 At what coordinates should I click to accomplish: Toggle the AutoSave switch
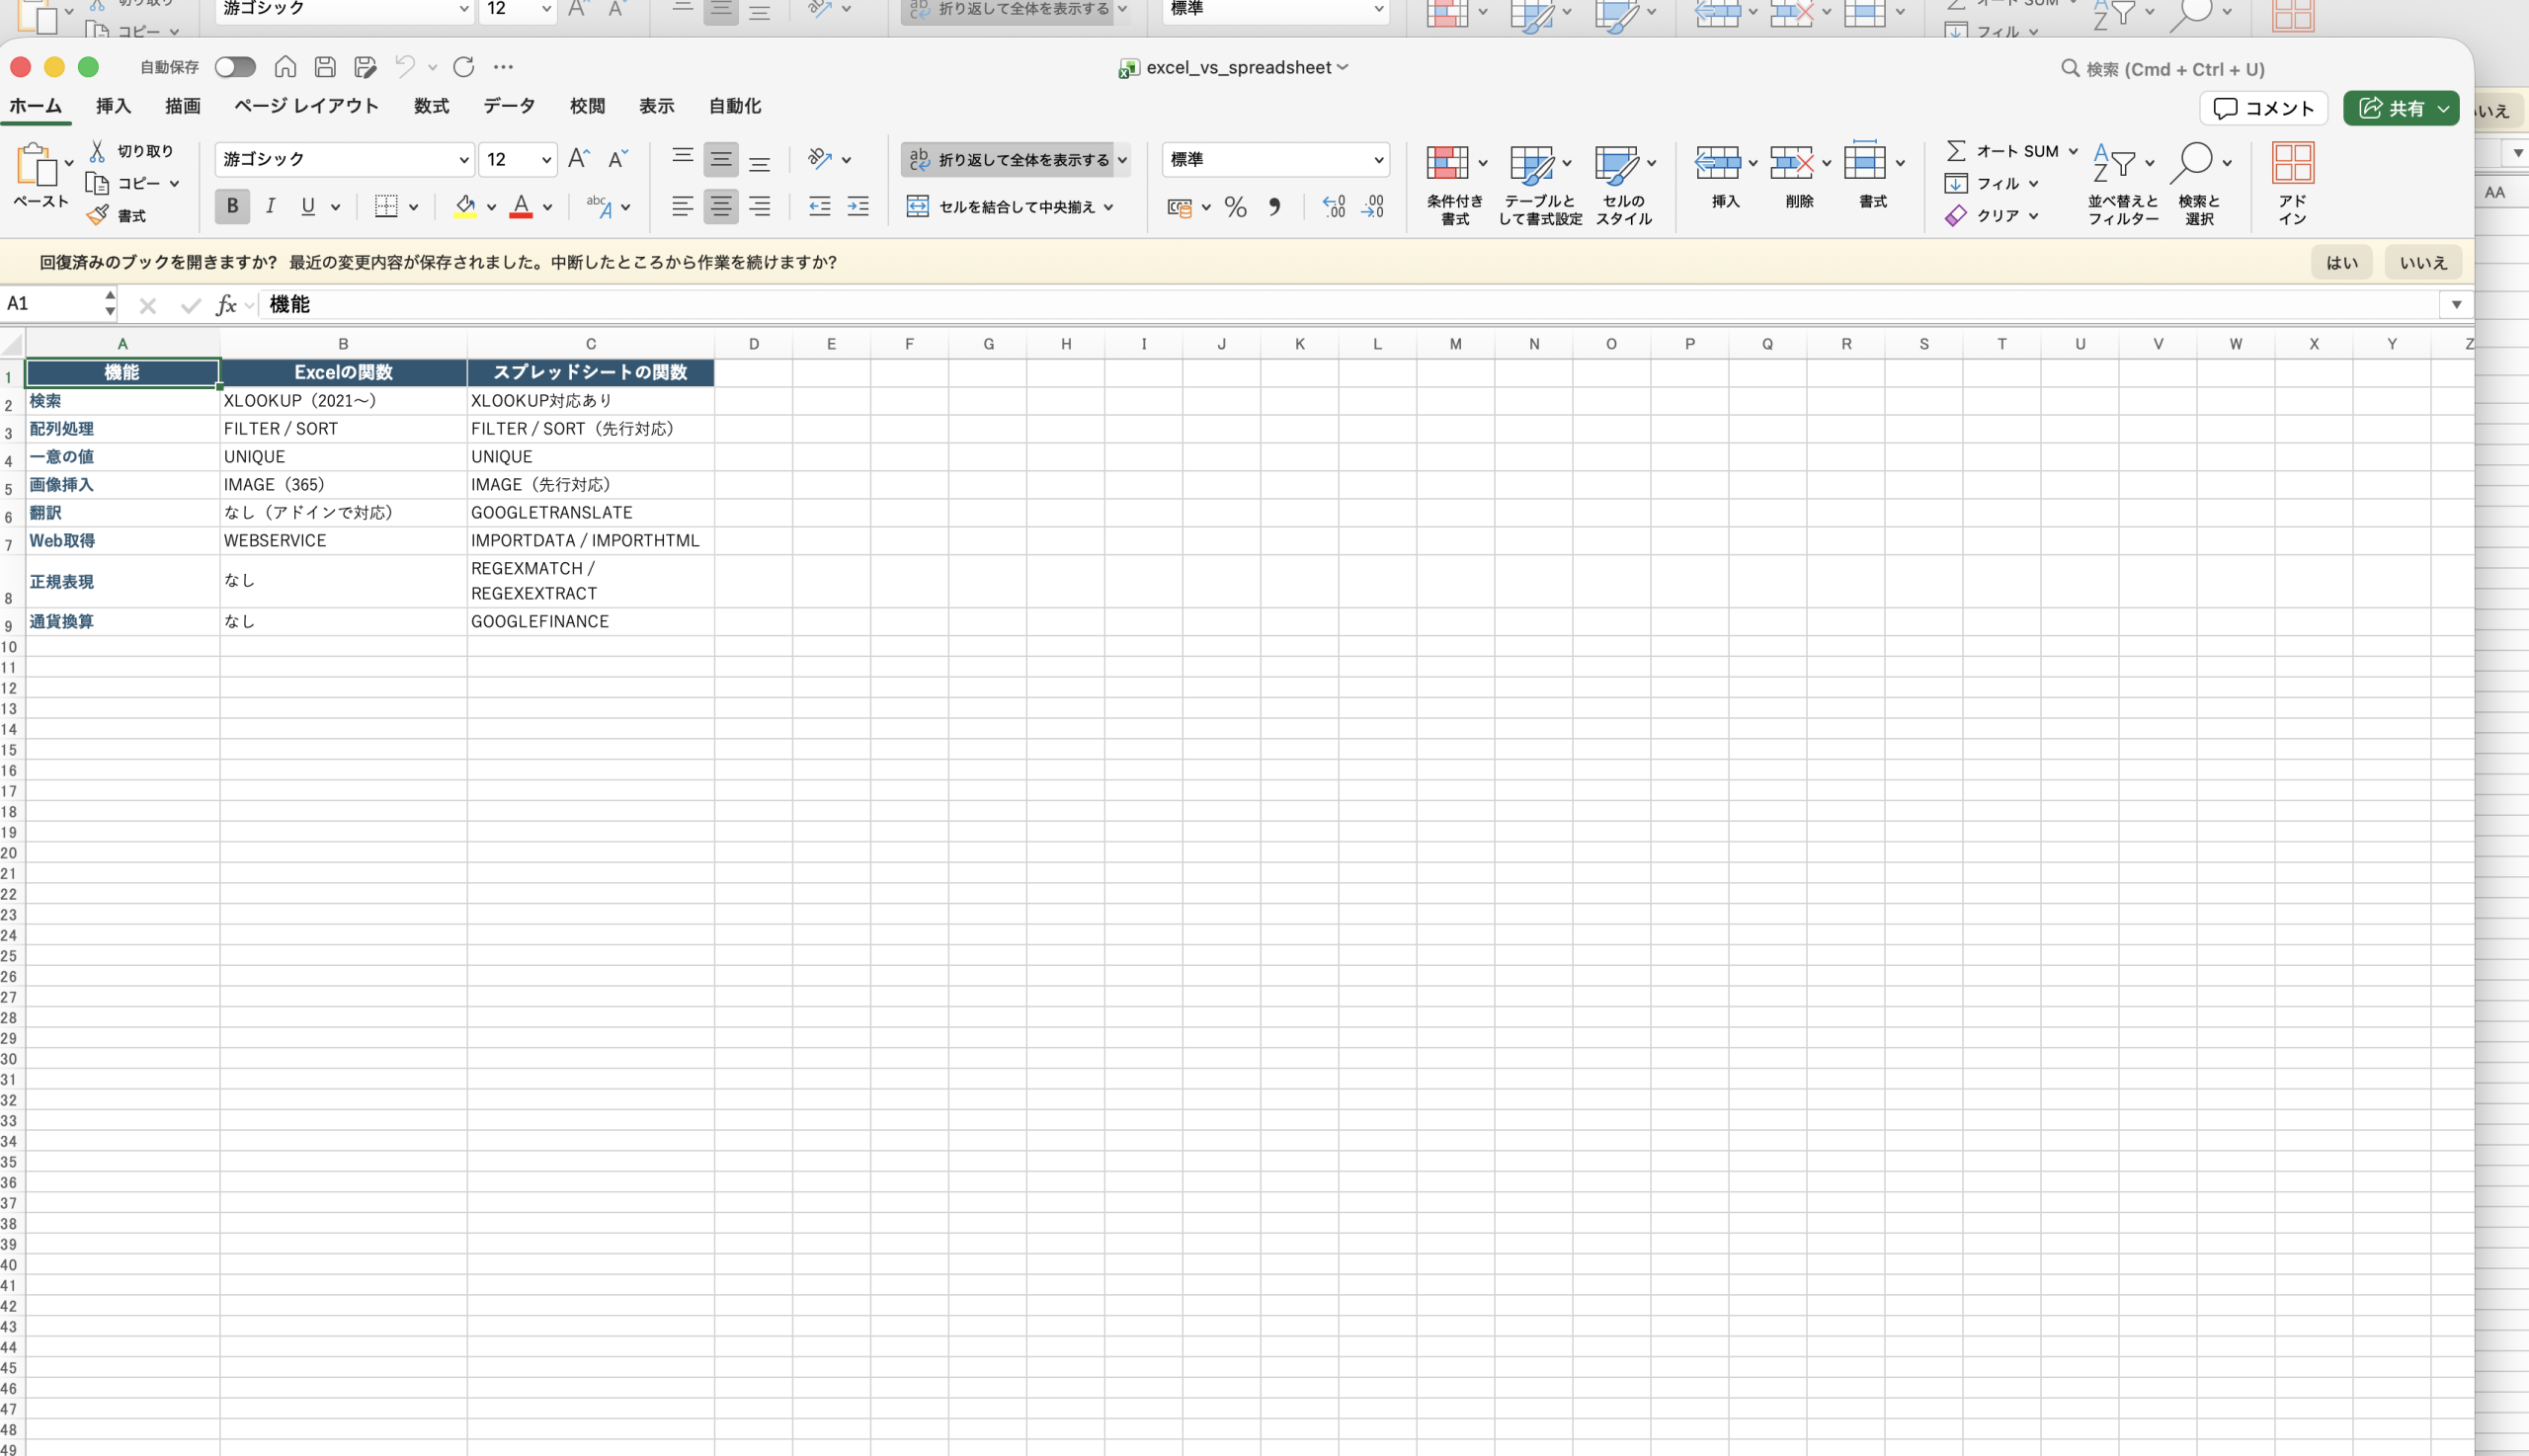235,67
